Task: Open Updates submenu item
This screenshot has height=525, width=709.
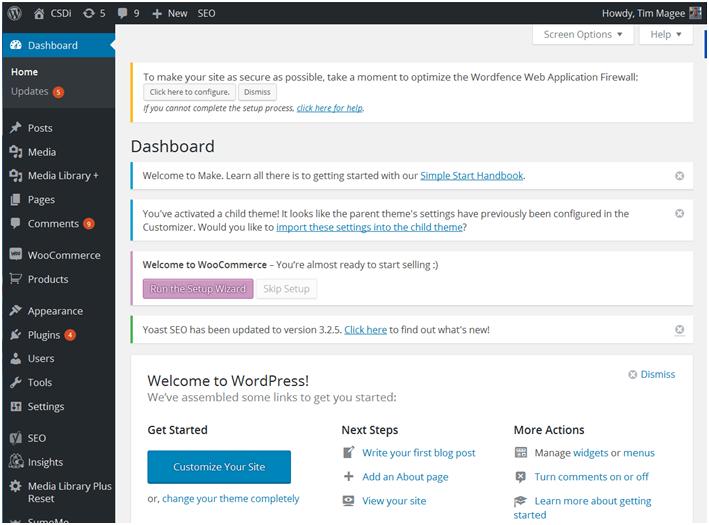Action: pos(29,91)
